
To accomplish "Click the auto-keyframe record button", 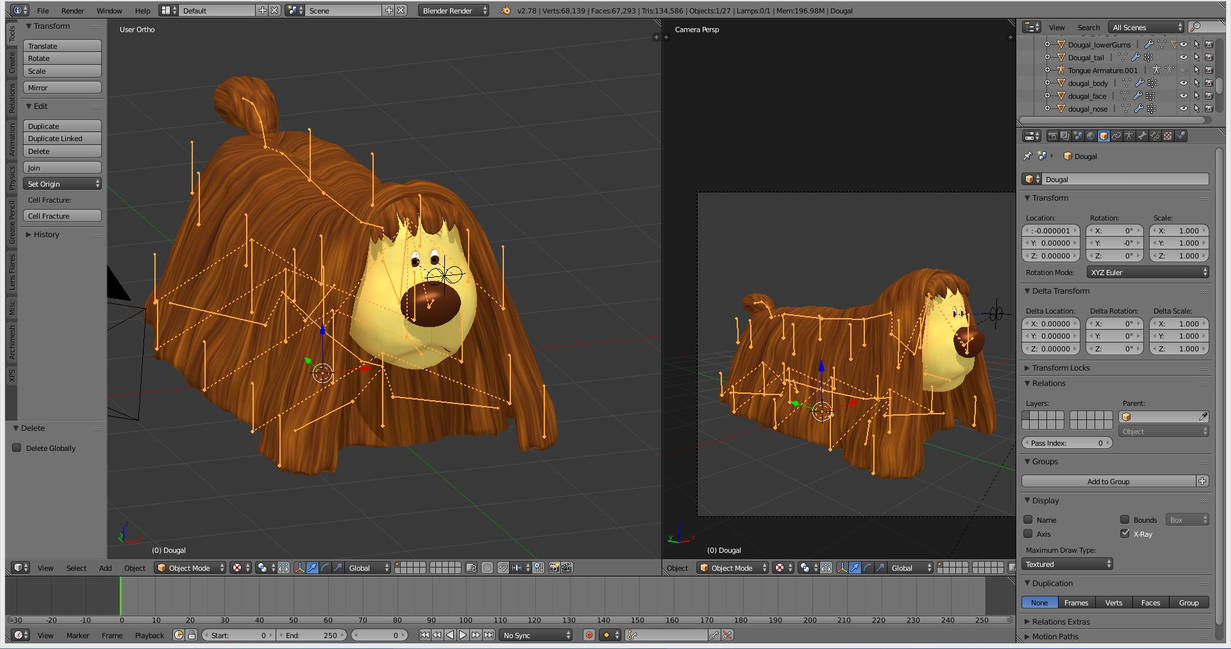I will click(x=589, y=635).
